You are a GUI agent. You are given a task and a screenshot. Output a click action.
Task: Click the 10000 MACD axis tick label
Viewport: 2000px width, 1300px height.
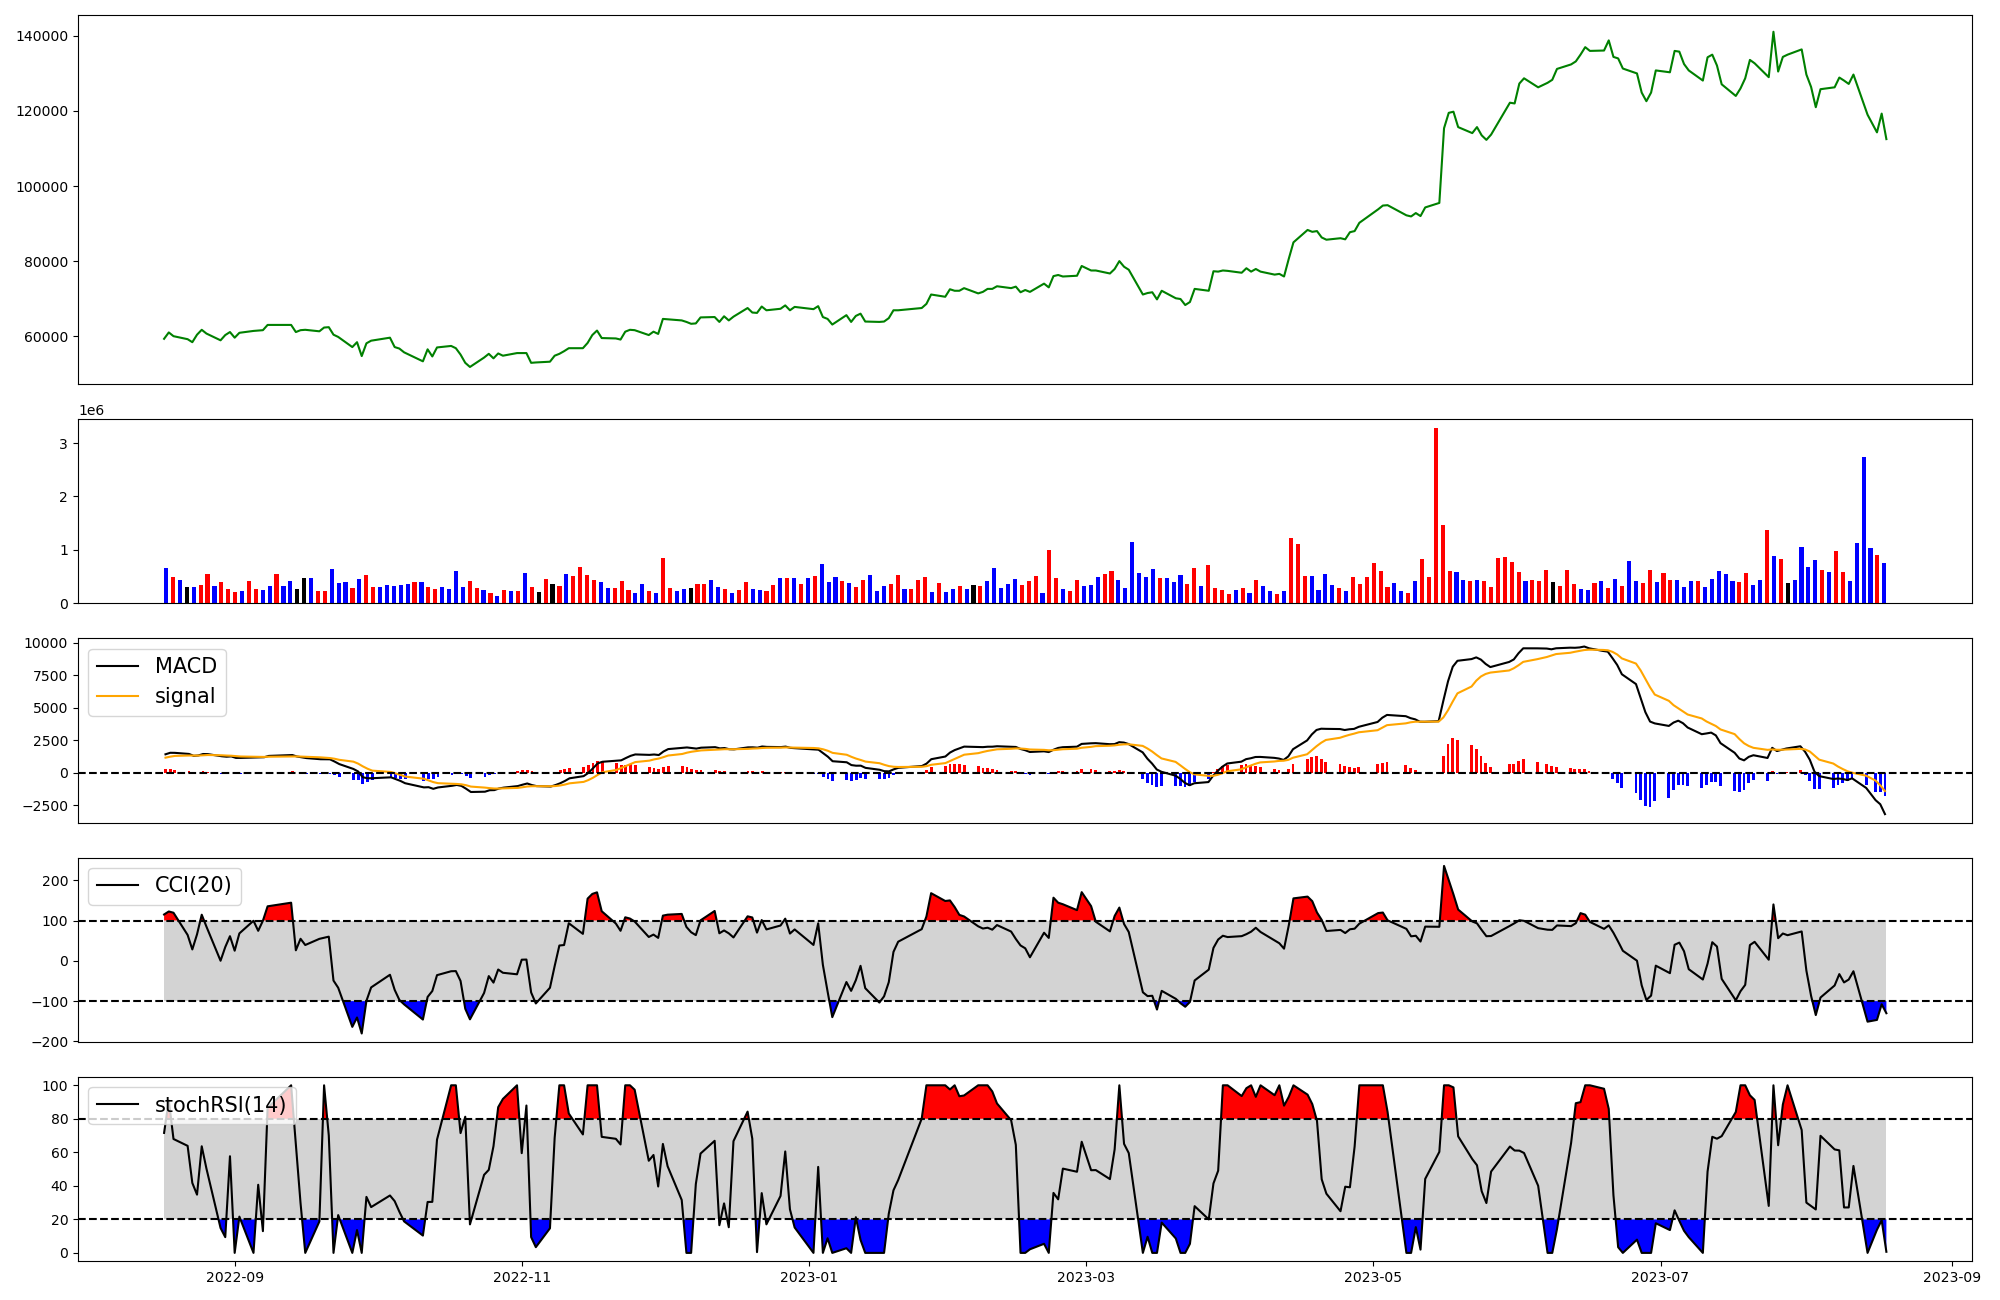pyautogui.click(x=46, y=643)
